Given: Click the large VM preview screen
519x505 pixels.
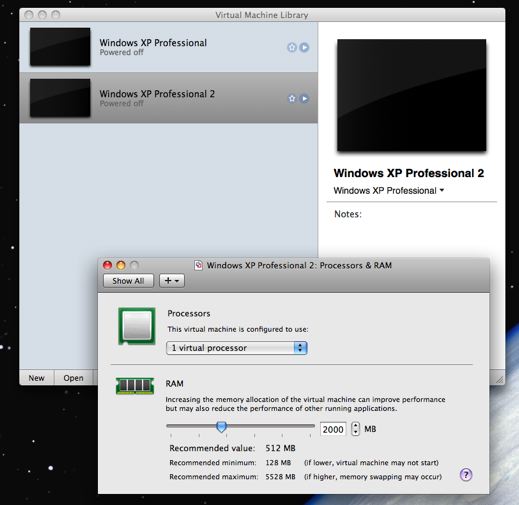Looking at the screenshot, I should (x=412, y=95).
